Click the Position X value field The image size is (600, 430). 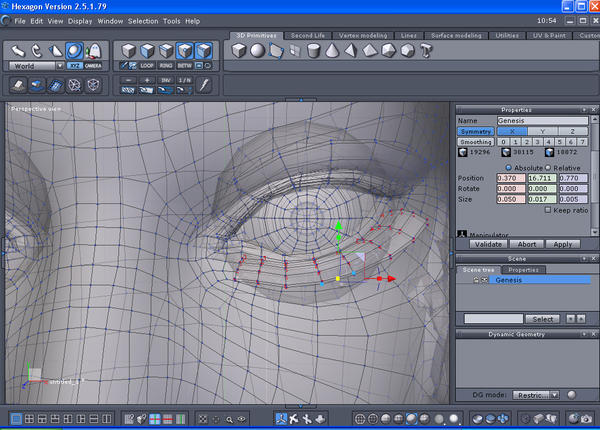click(x=512, y=177)
